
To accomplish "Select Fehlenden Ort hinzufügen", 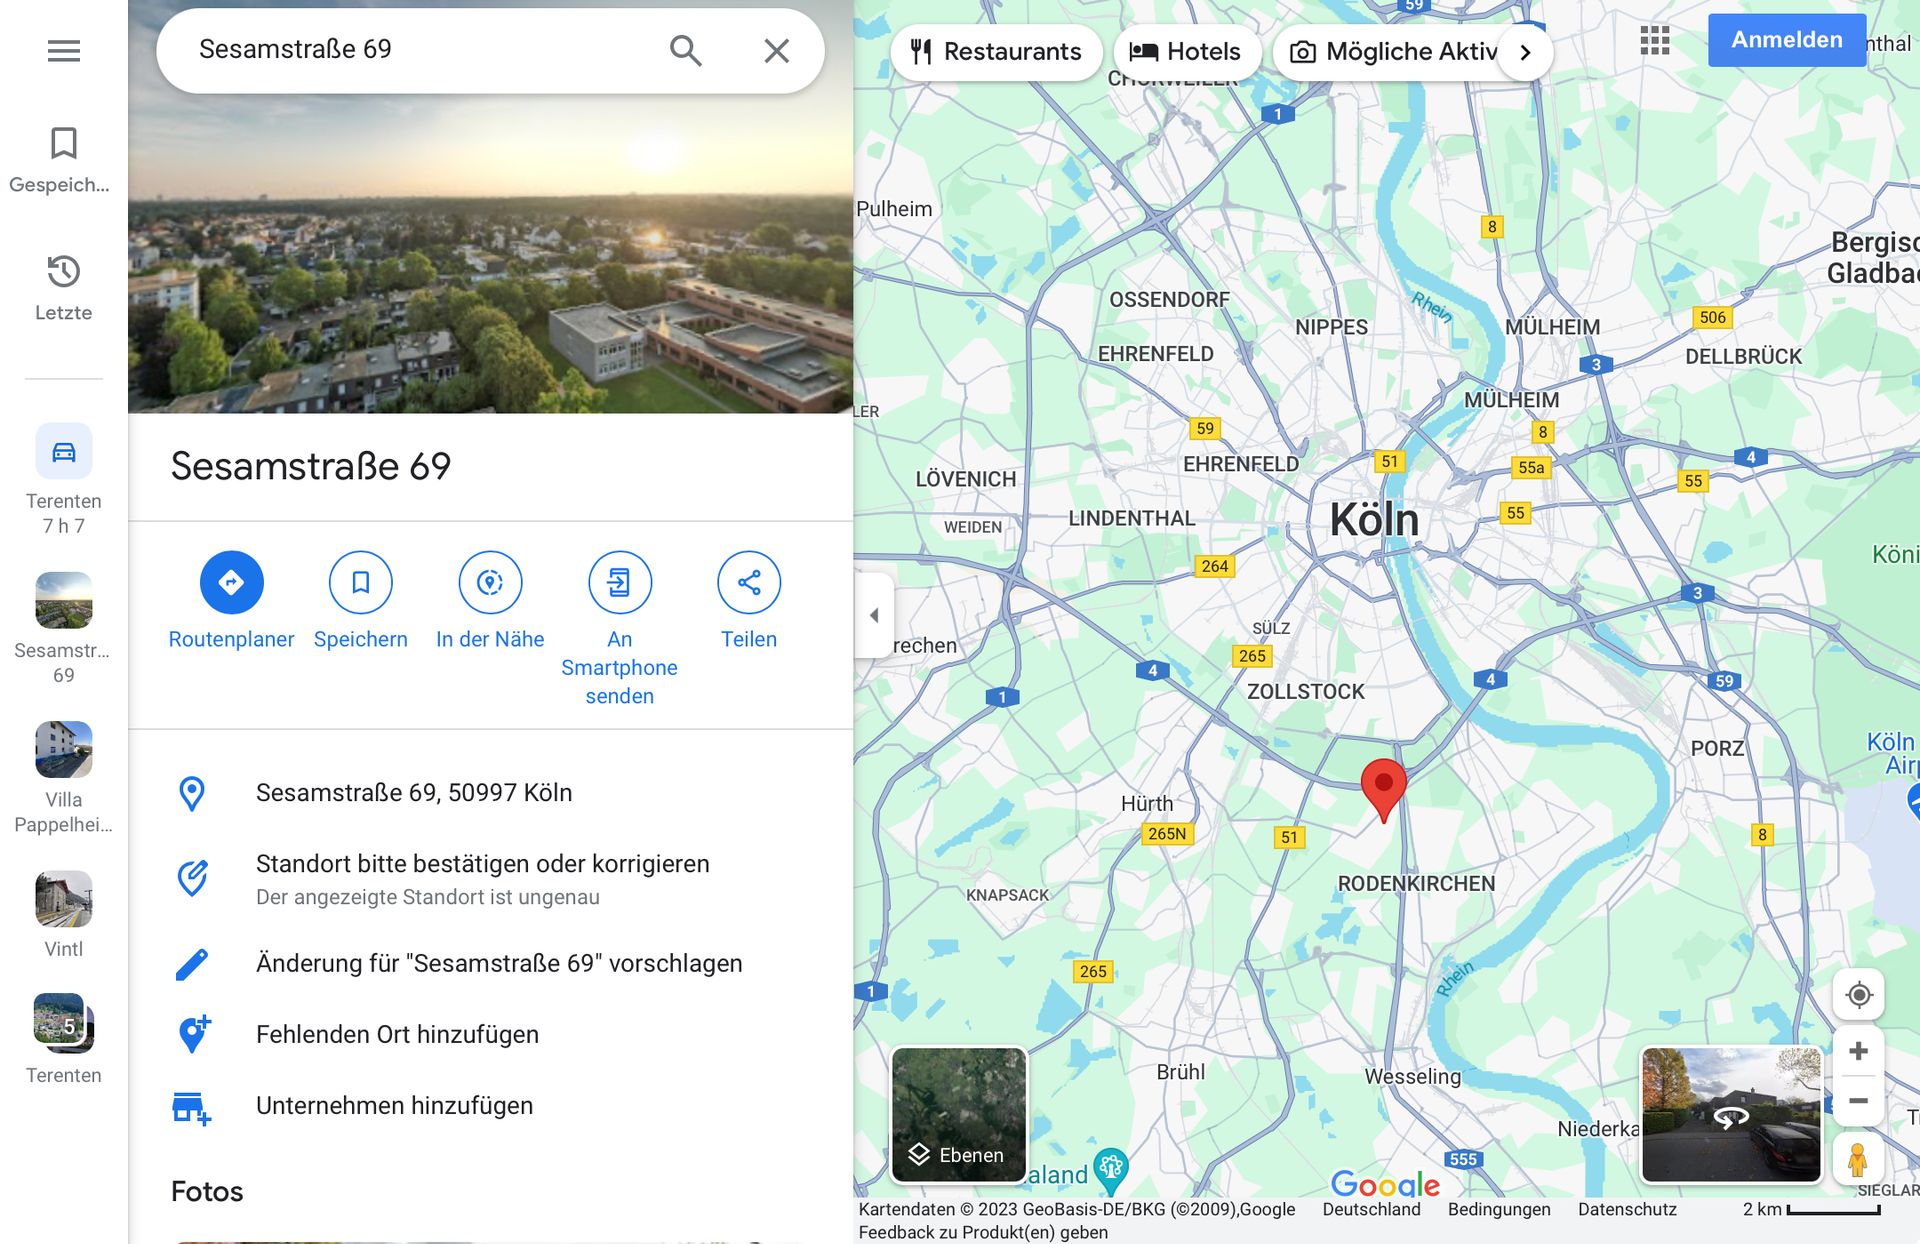I will pyautogui.click(x=397, y=1034).
